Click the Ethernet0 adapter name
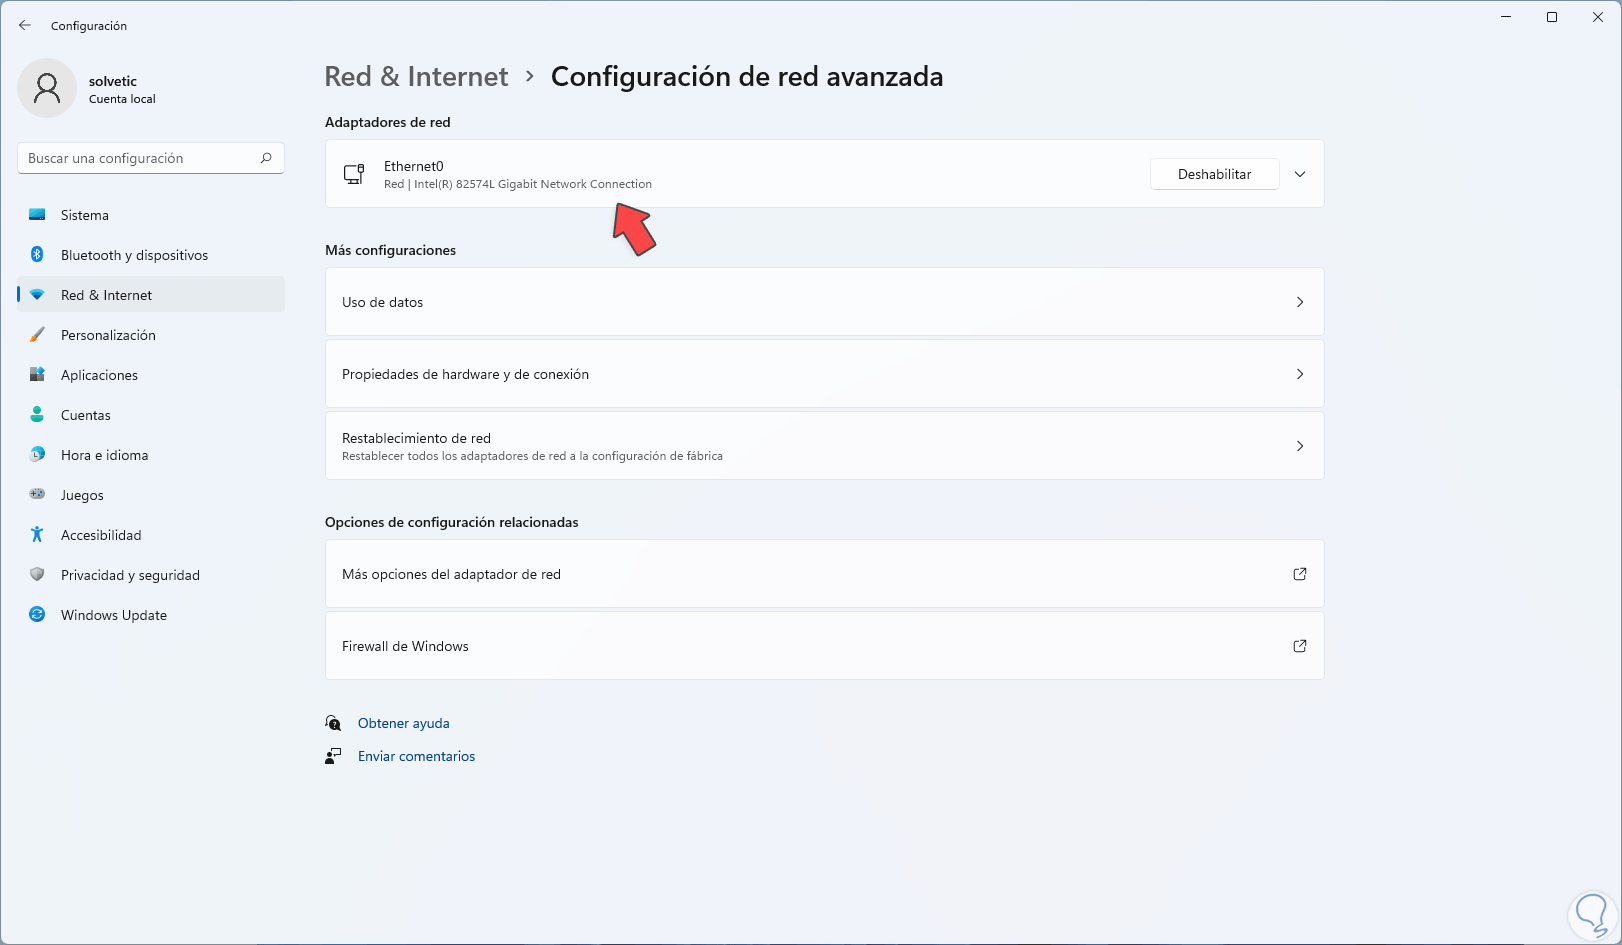This screenshot has width=1622, height=945. coord(414,166)
